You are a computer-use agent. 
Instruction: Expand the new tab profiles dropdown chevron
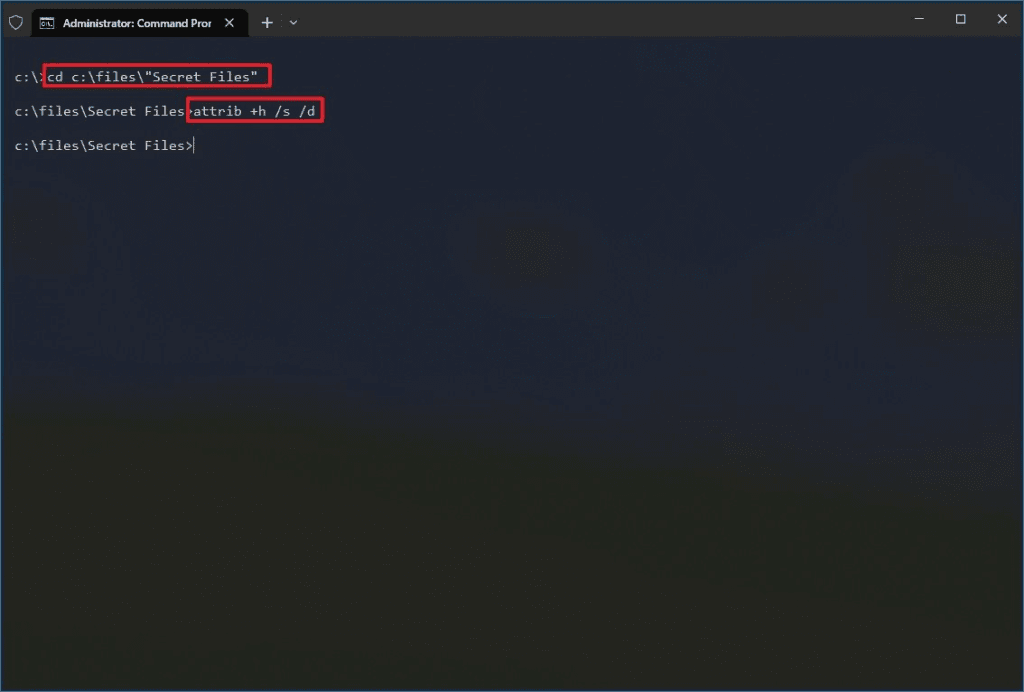point(293,23)
